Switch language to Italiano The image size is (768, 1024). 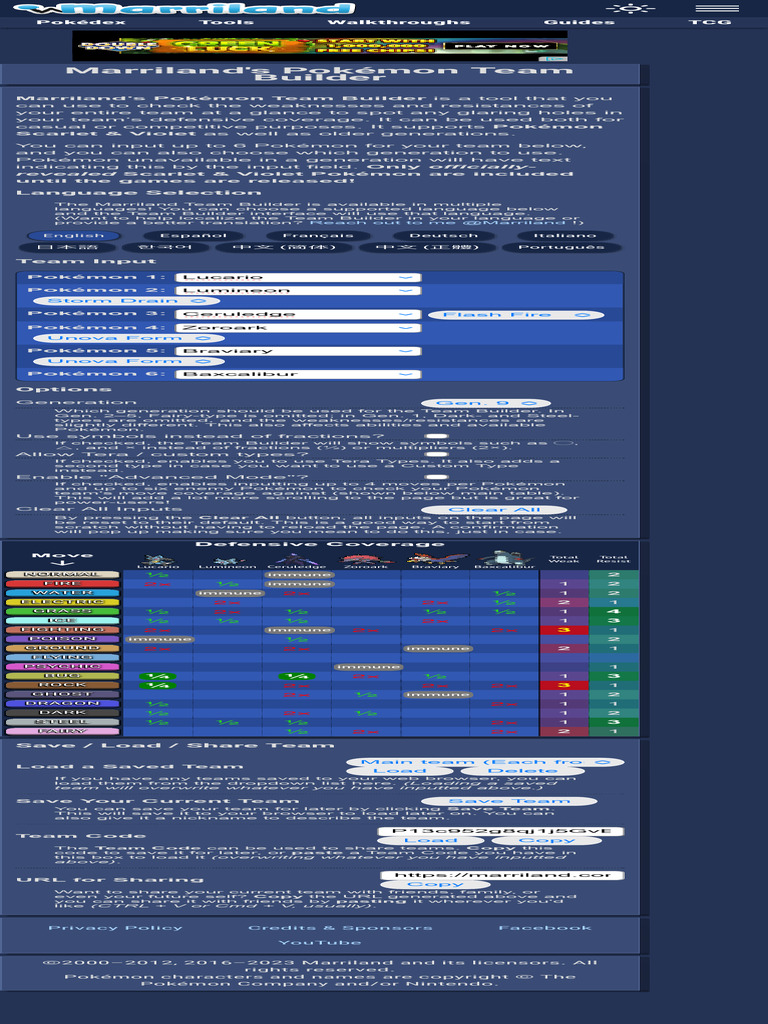565,236
